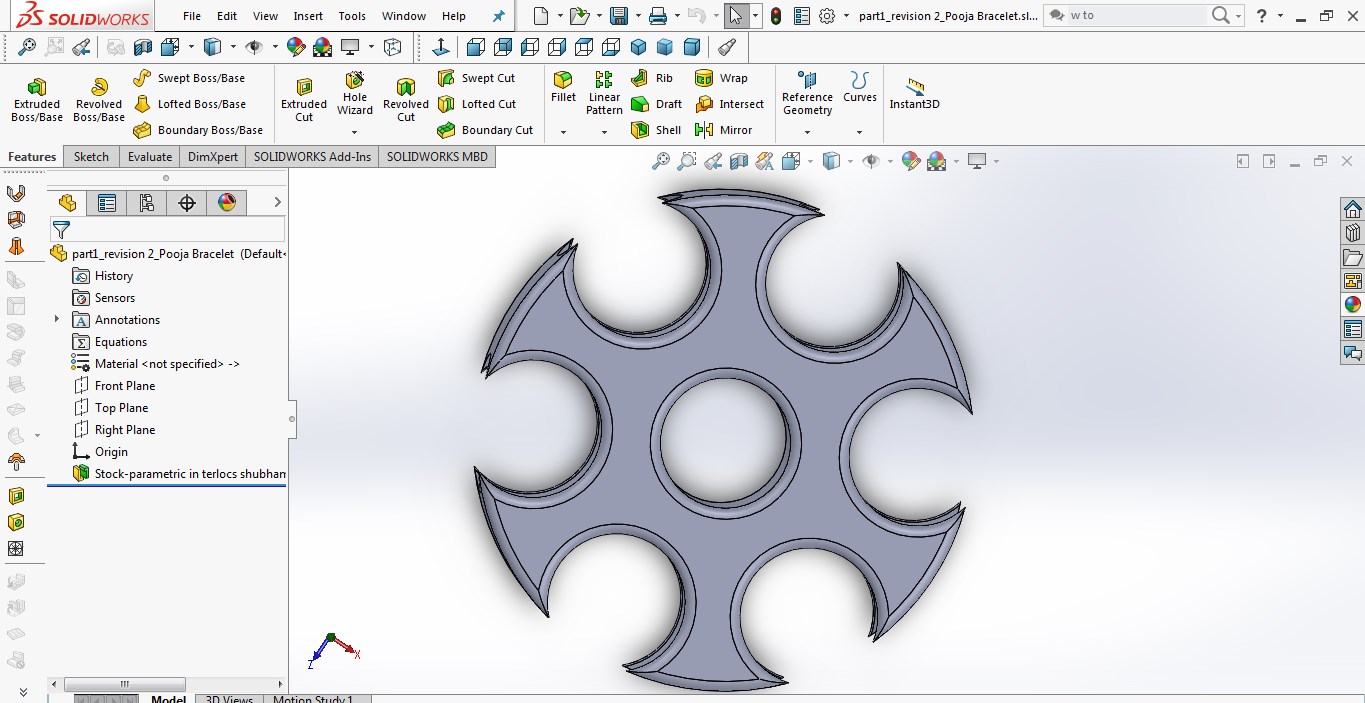
Task: Open dropdown arrow below Hole Wizard
Action: point(355,132)
